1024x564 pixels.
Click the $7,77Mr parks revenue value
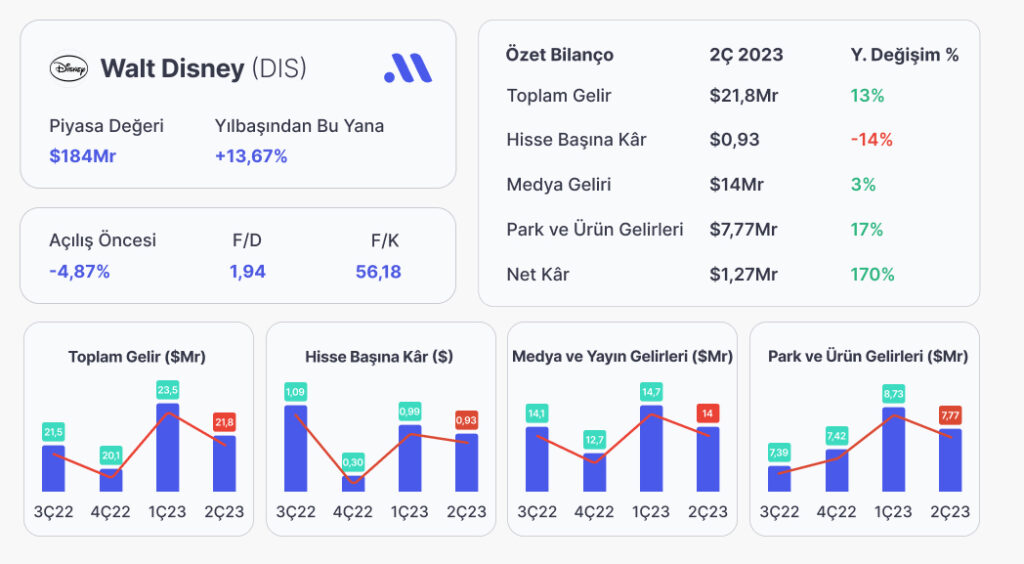[x=744, y=230]
